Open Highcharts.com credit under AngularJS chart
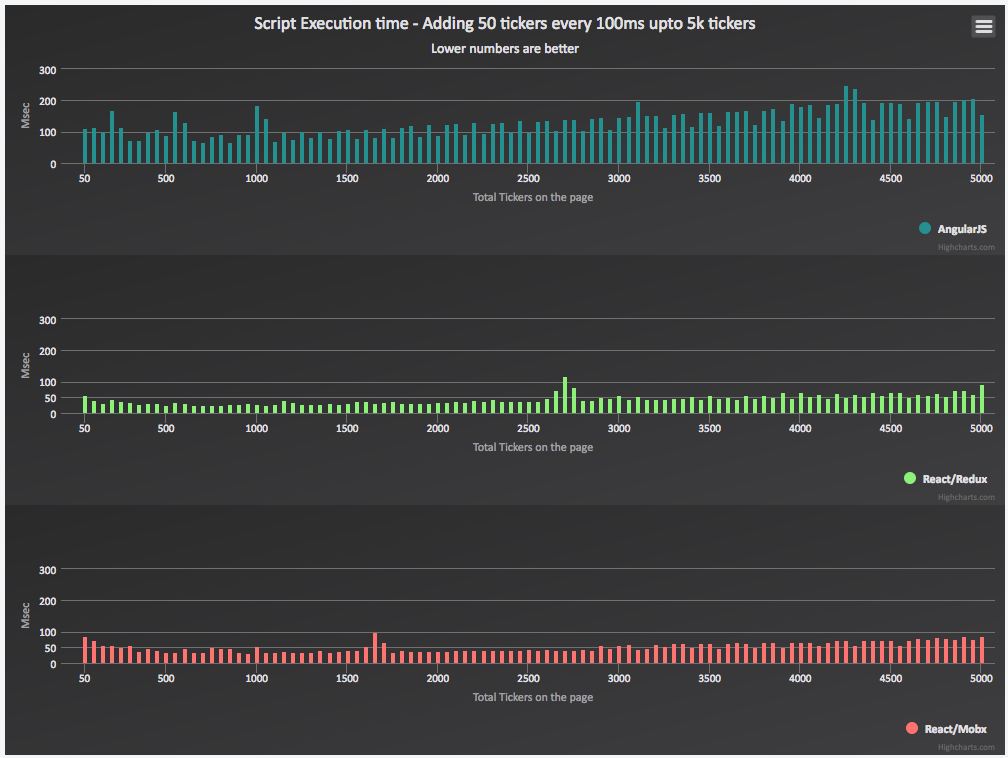The image size is (1008, 758). point(966,247)
